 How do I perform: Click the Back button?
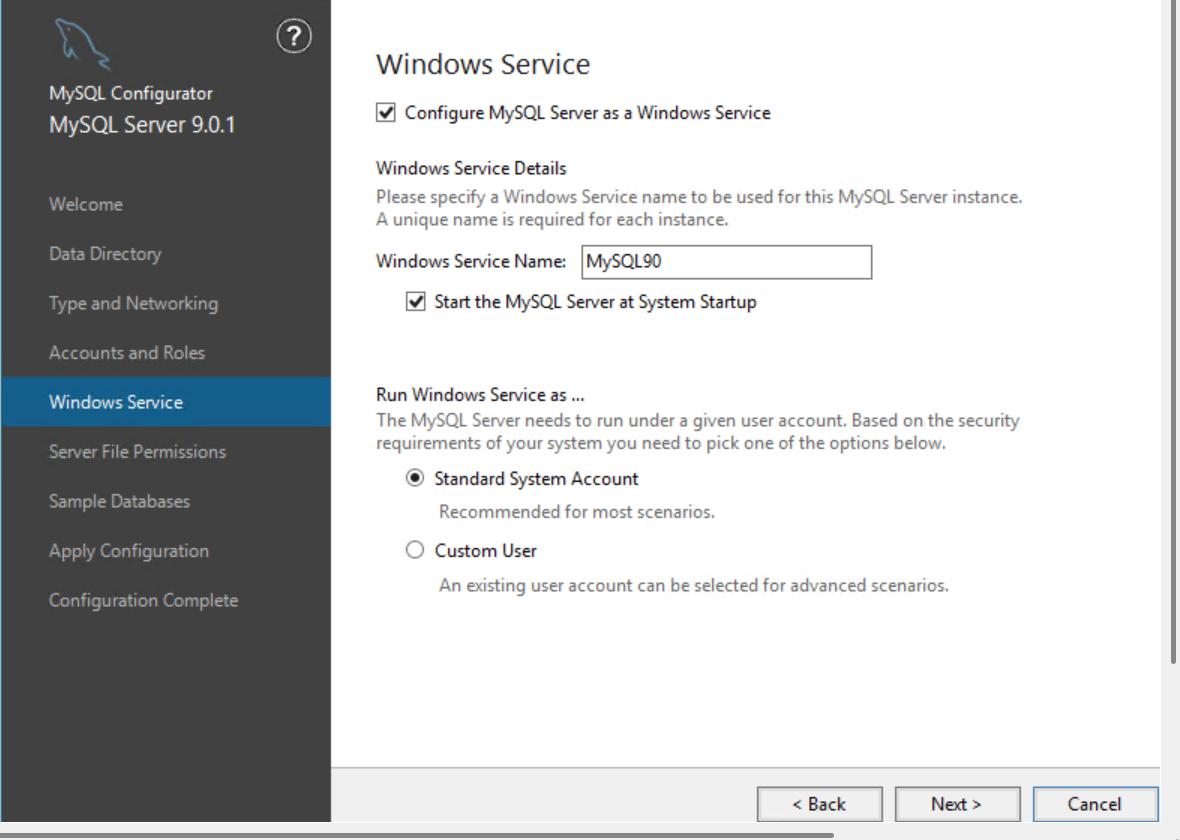point(820,804)
